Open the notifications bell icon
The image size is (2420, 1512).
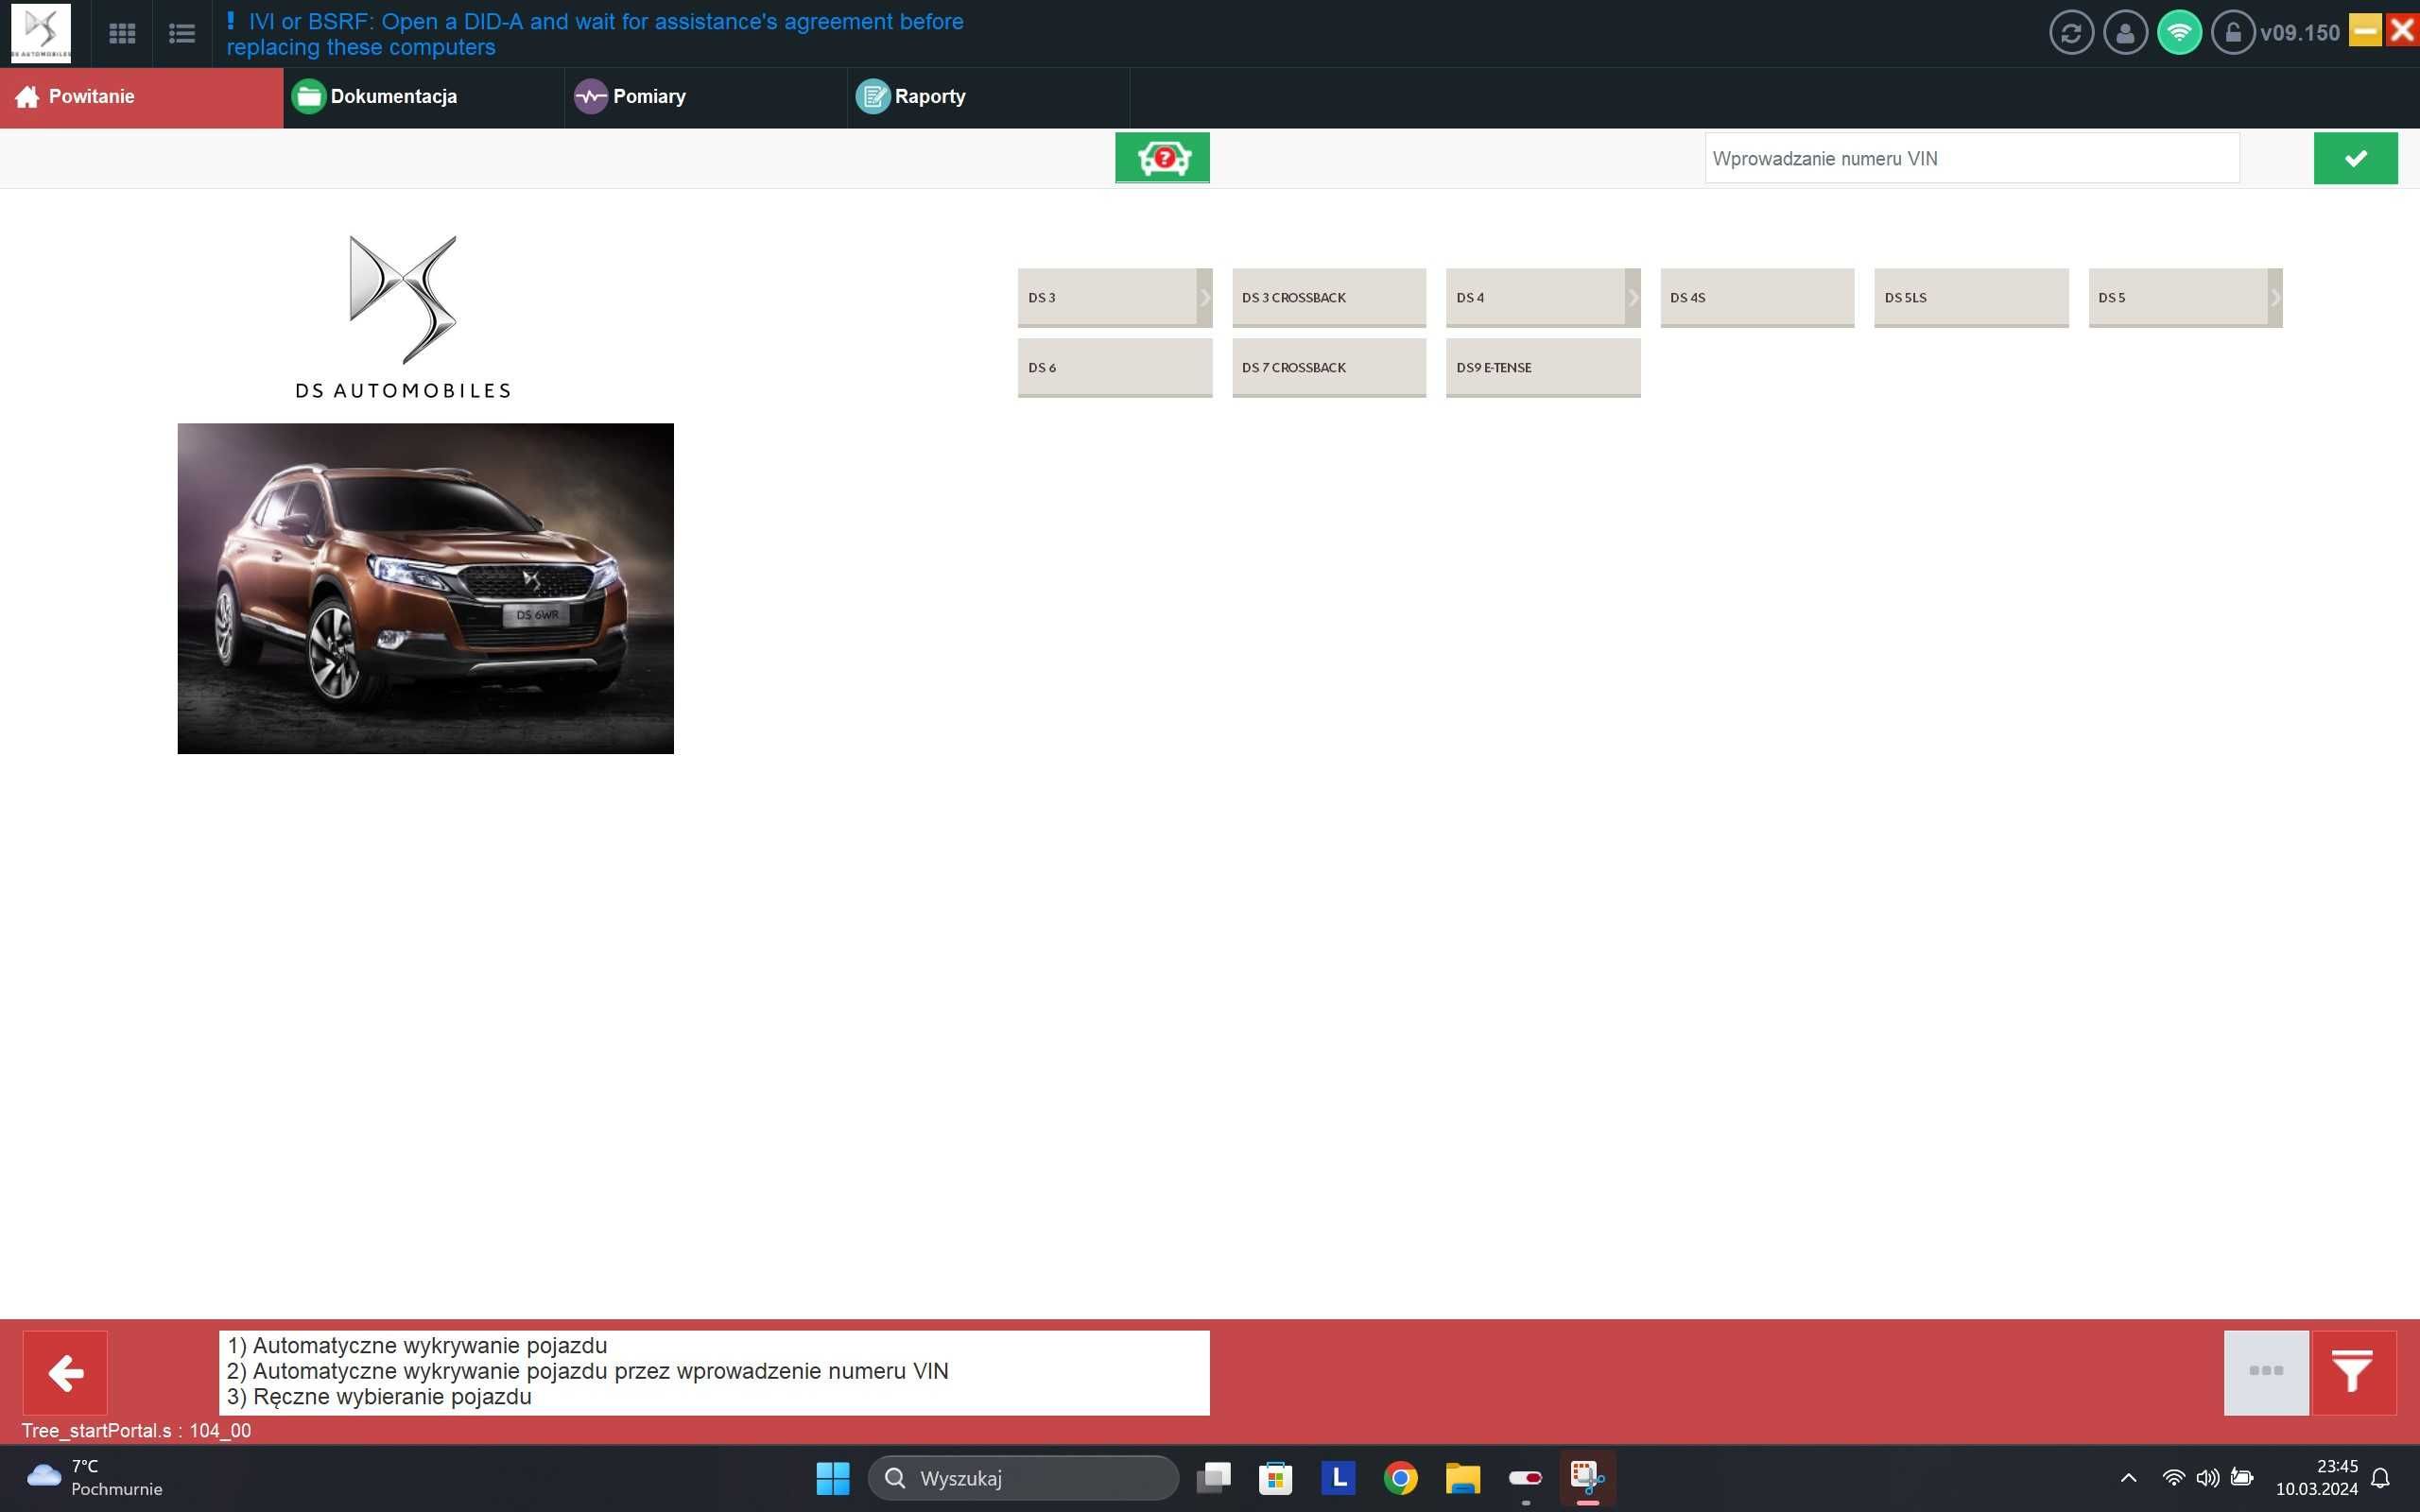tap(2381, 1478)
